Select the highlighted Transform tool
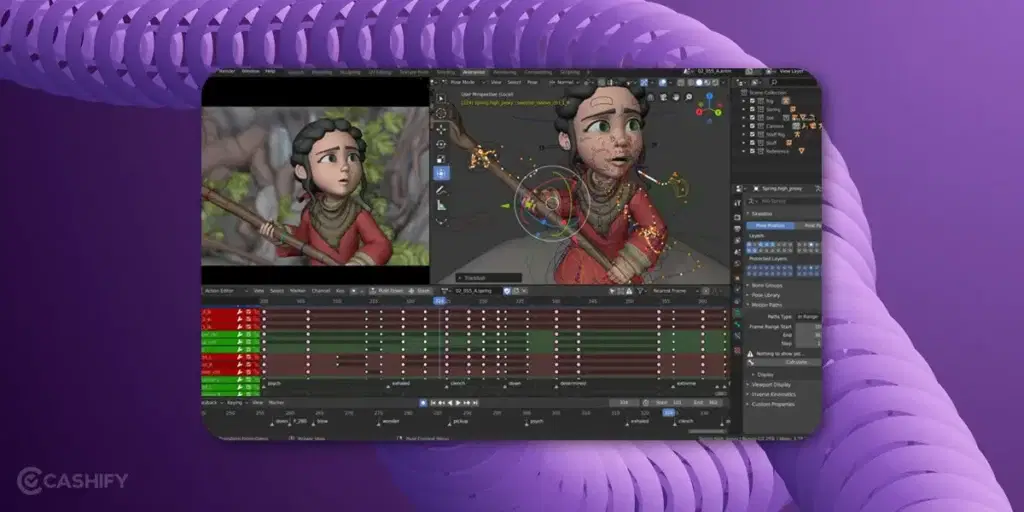 (441, 173)
